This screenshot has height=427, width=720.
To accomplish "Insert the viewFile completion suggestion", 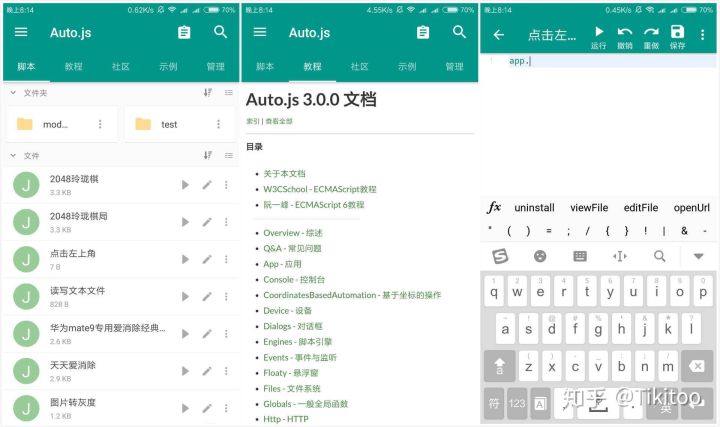I will click(589, 208).
